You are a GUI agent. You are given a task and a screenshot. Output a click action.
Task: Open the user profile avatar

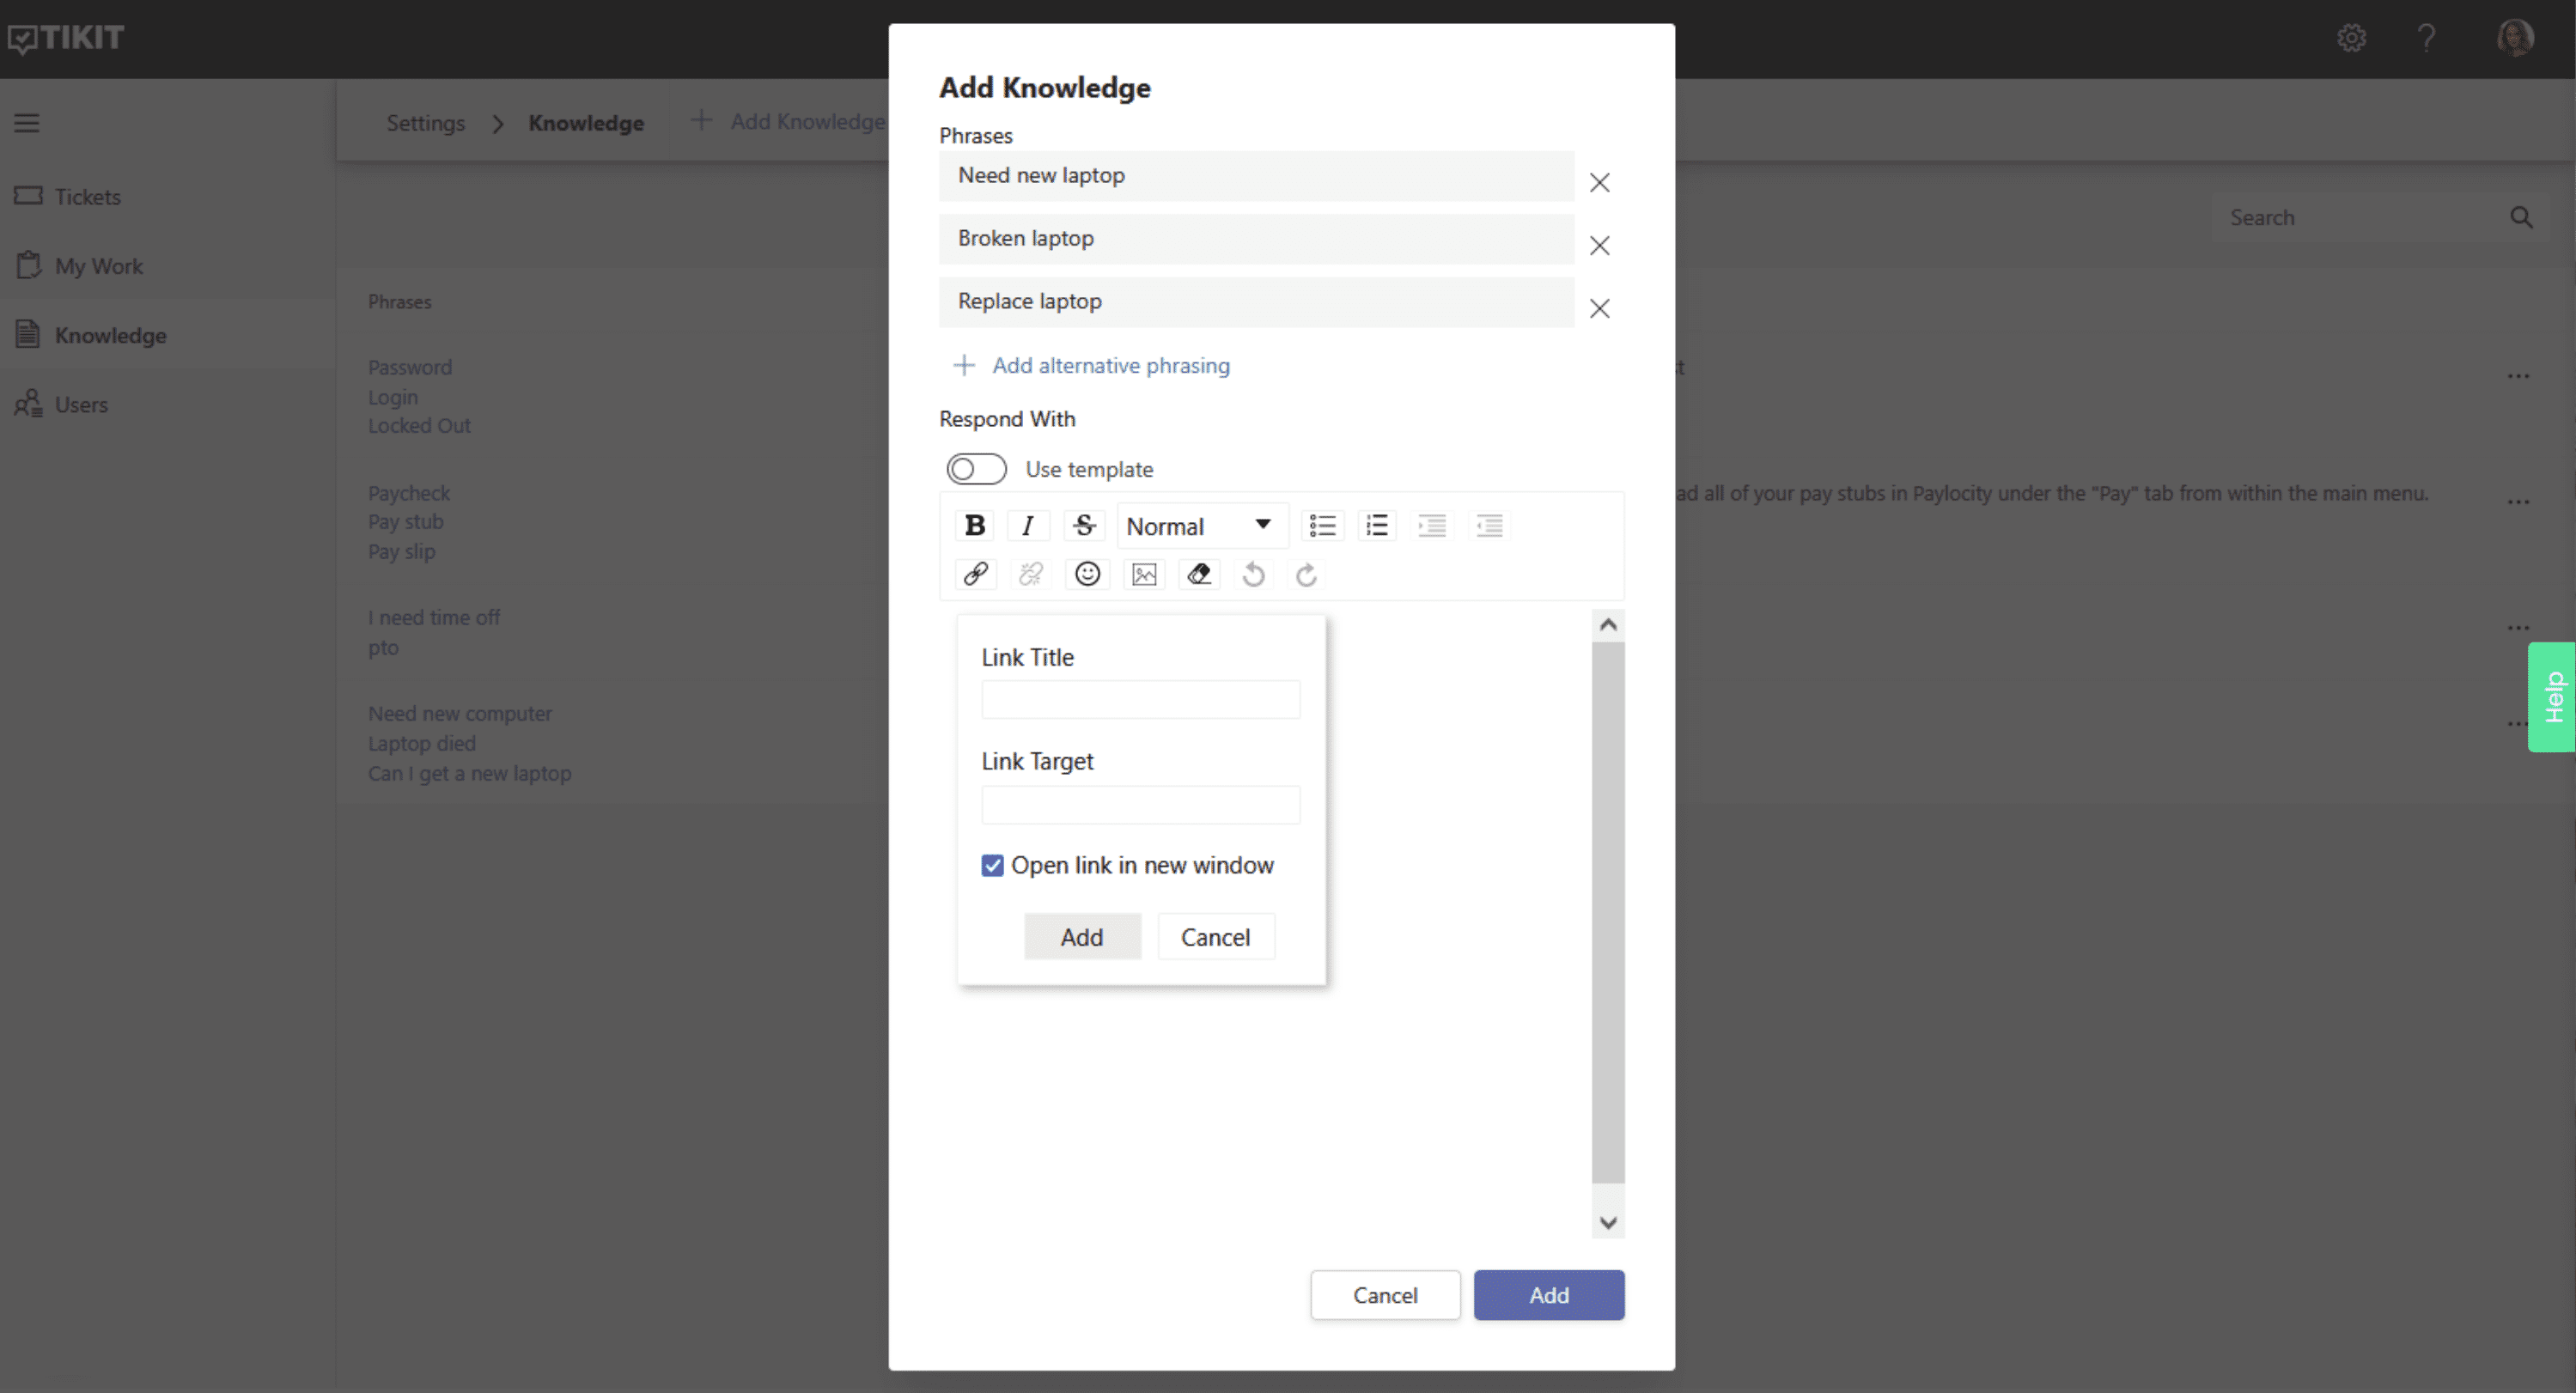pyautogui.click(x=2514, y=38)
